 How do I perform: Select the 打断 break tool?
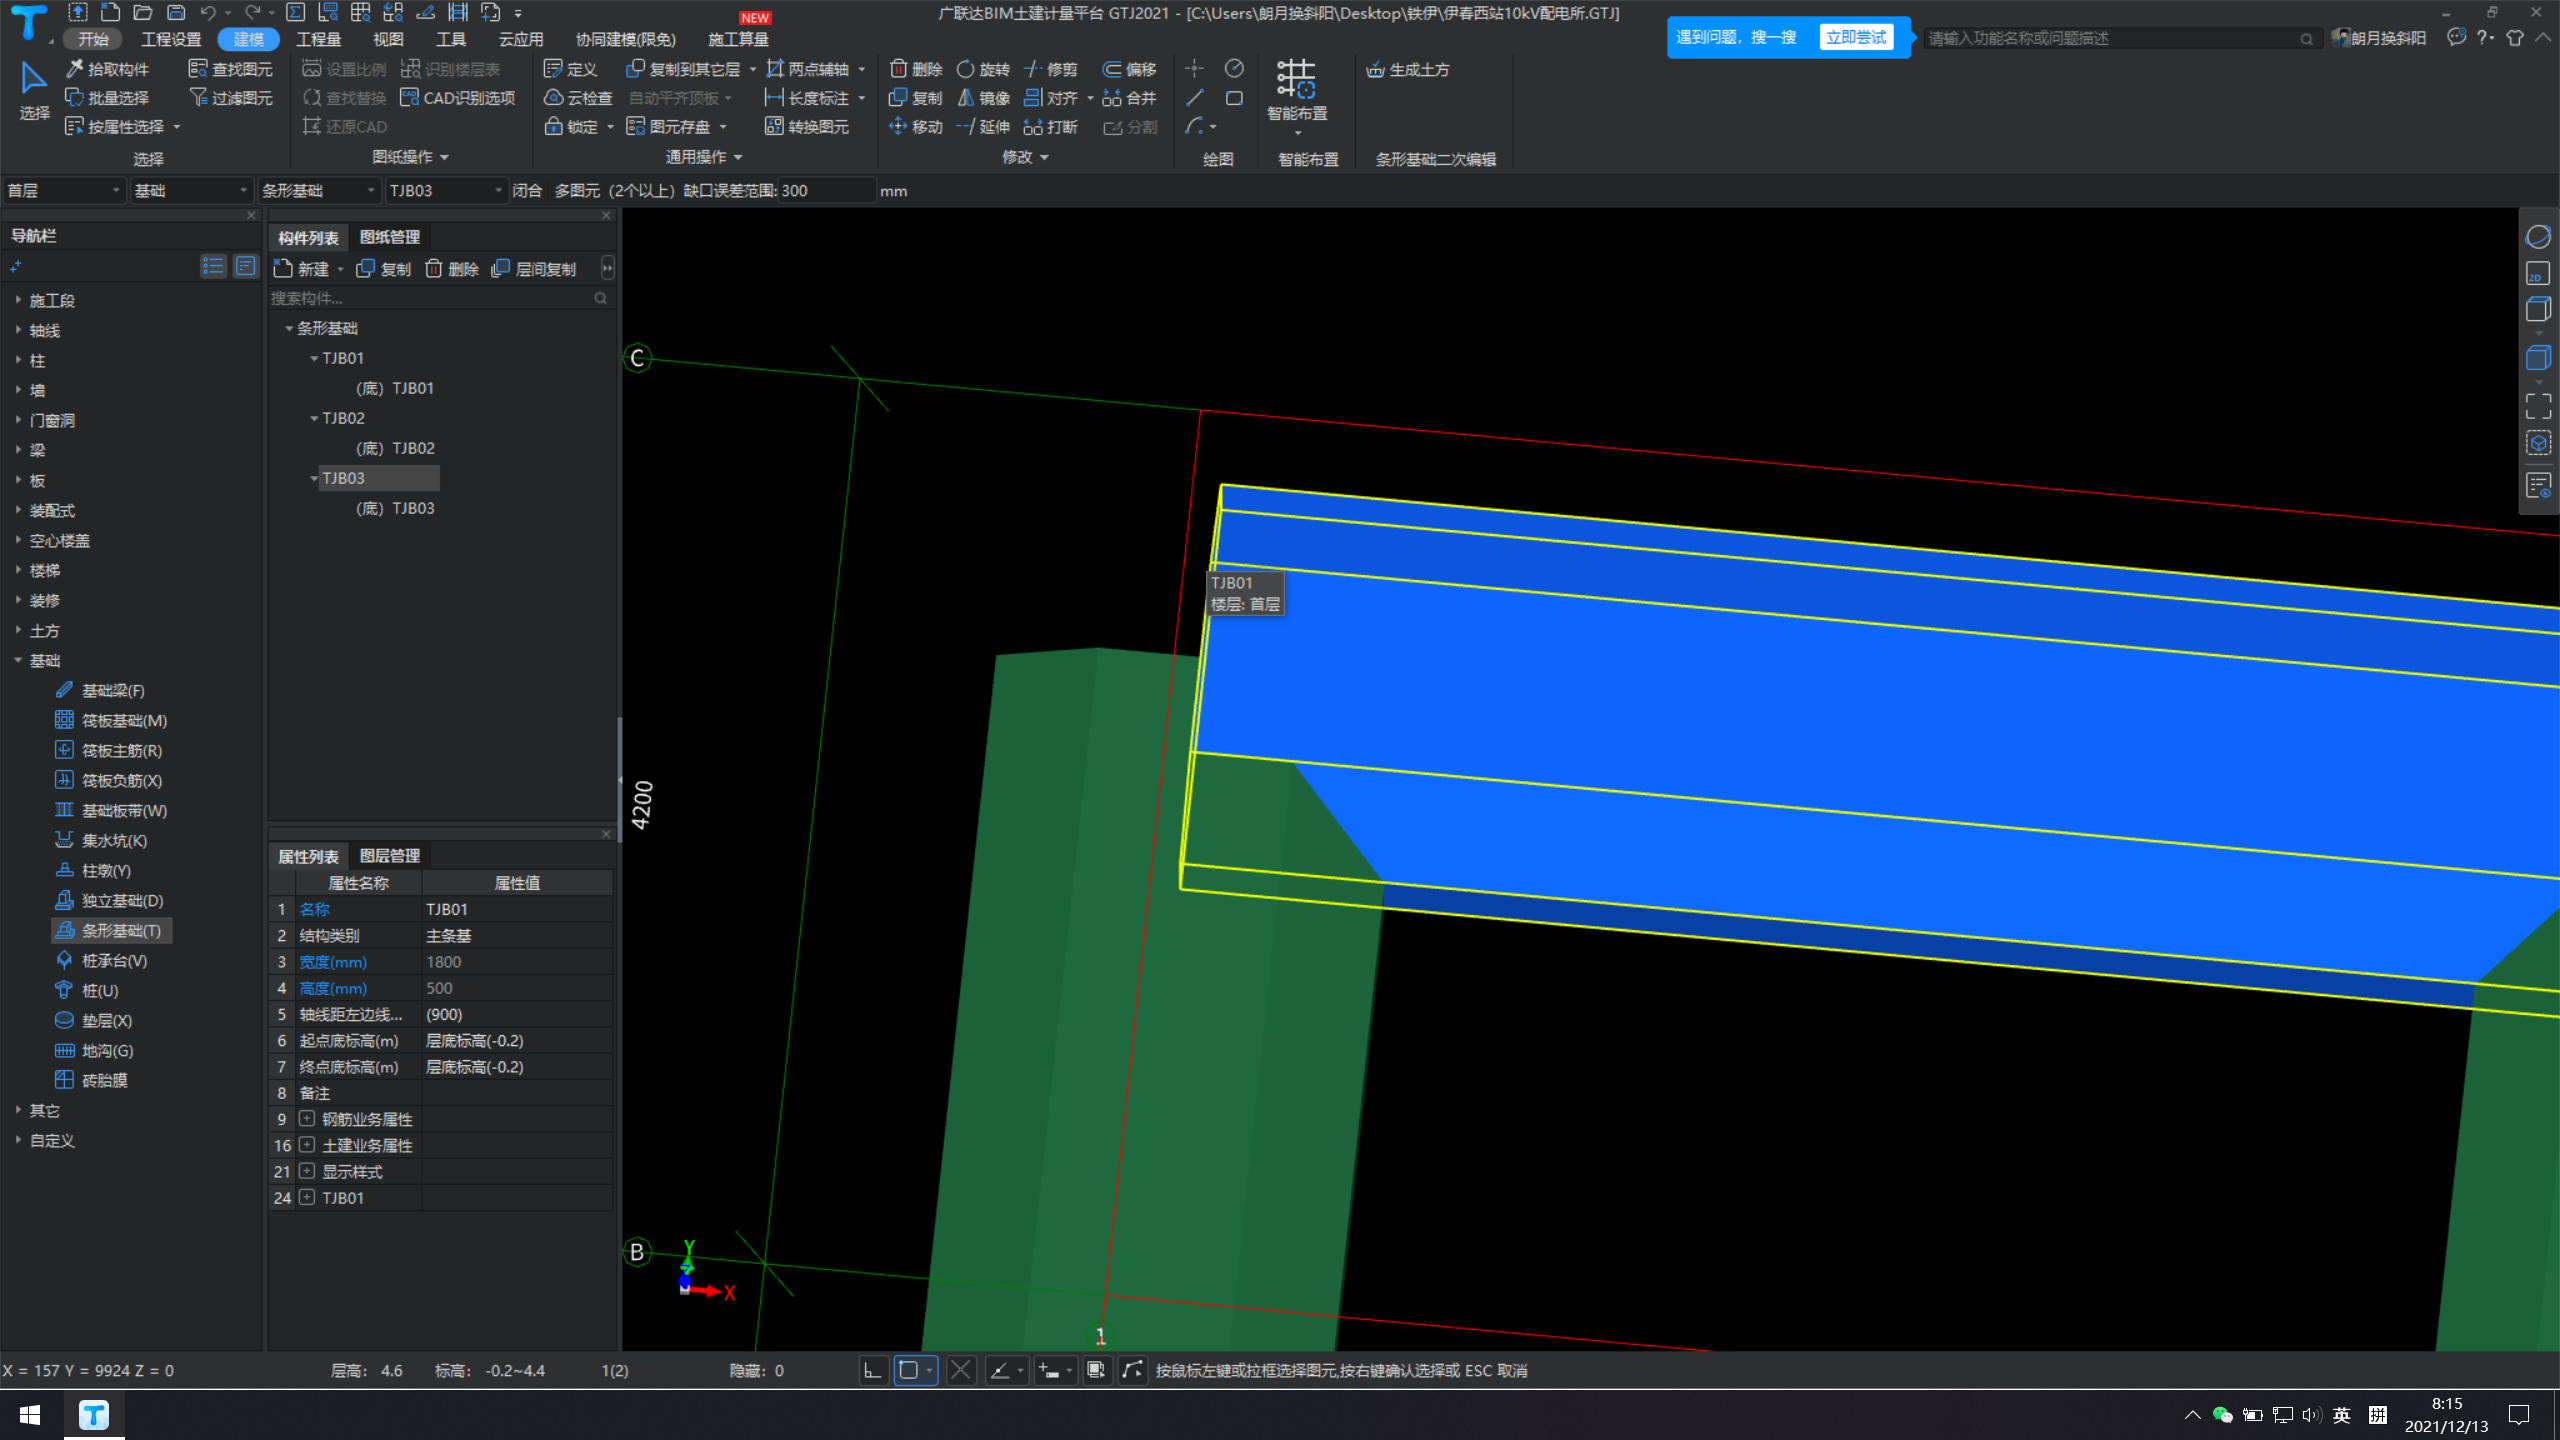pos(1051,127)
